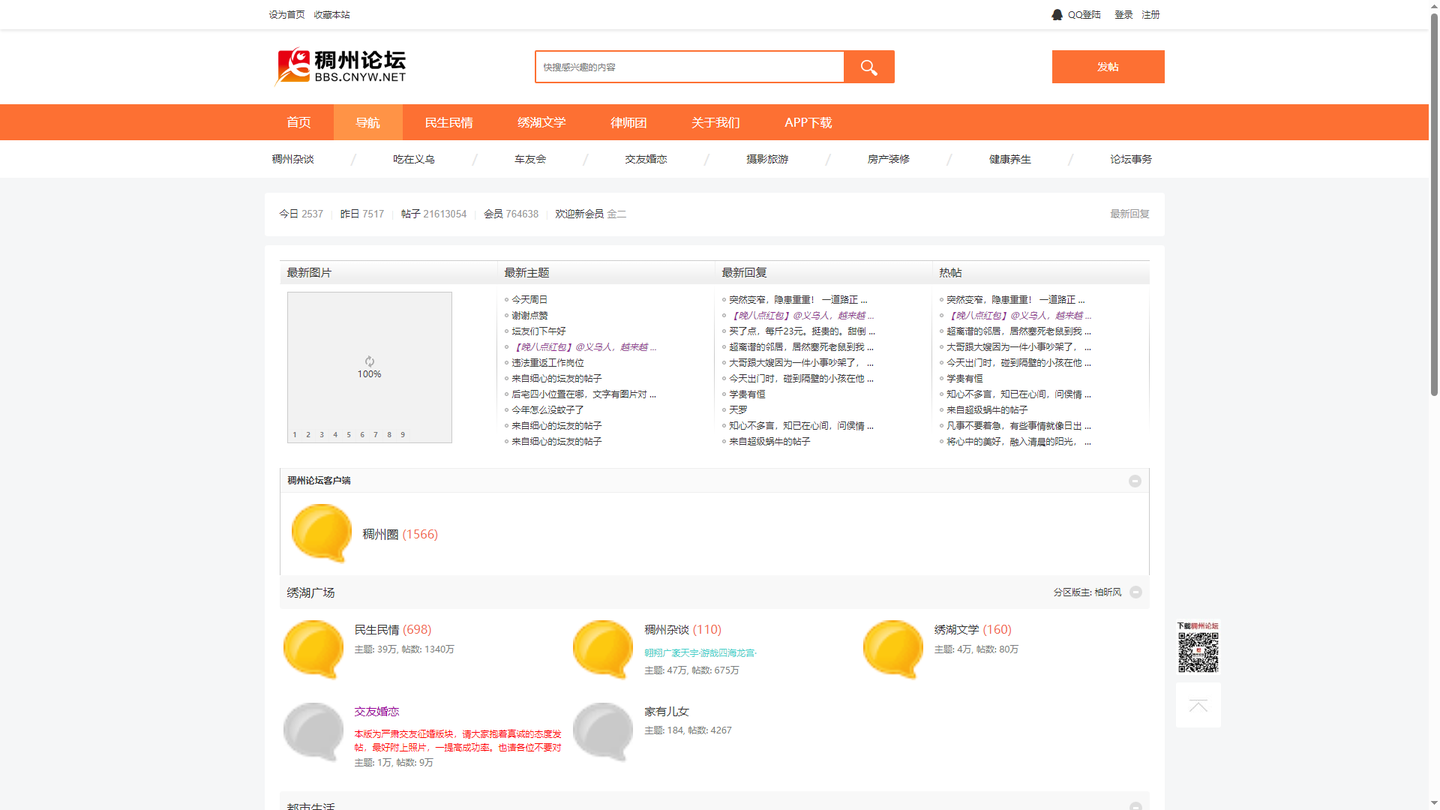Collapse the 稠州论坛客户端 section
The image size is (1440, 810).
[1135, 481]
